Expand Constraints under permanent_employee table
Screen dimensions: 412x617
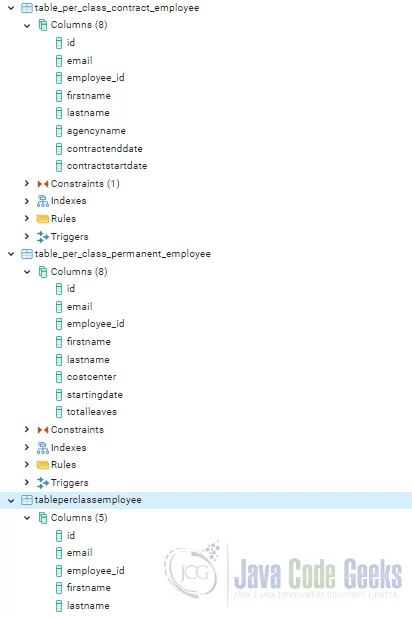[x=27, y=429]
